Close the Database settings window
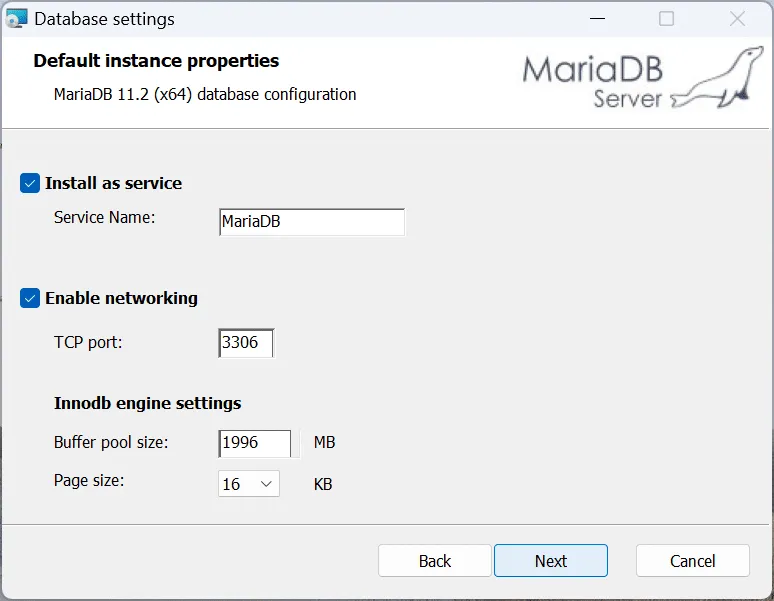This screenshot has height=601, width=774. click(737, 19)
